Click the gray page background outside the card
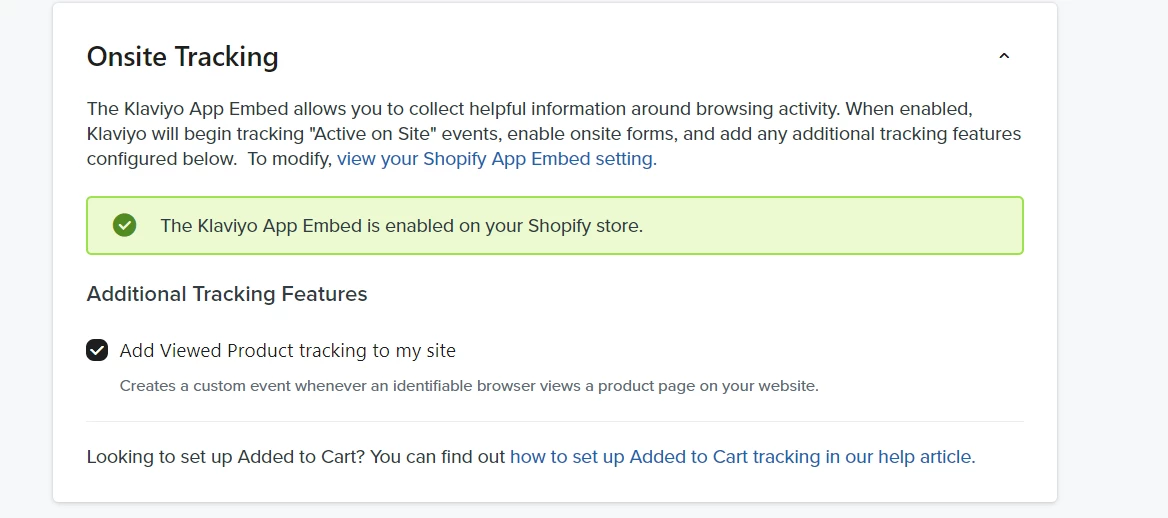 pyautogui.click(x=1110, y=300)
